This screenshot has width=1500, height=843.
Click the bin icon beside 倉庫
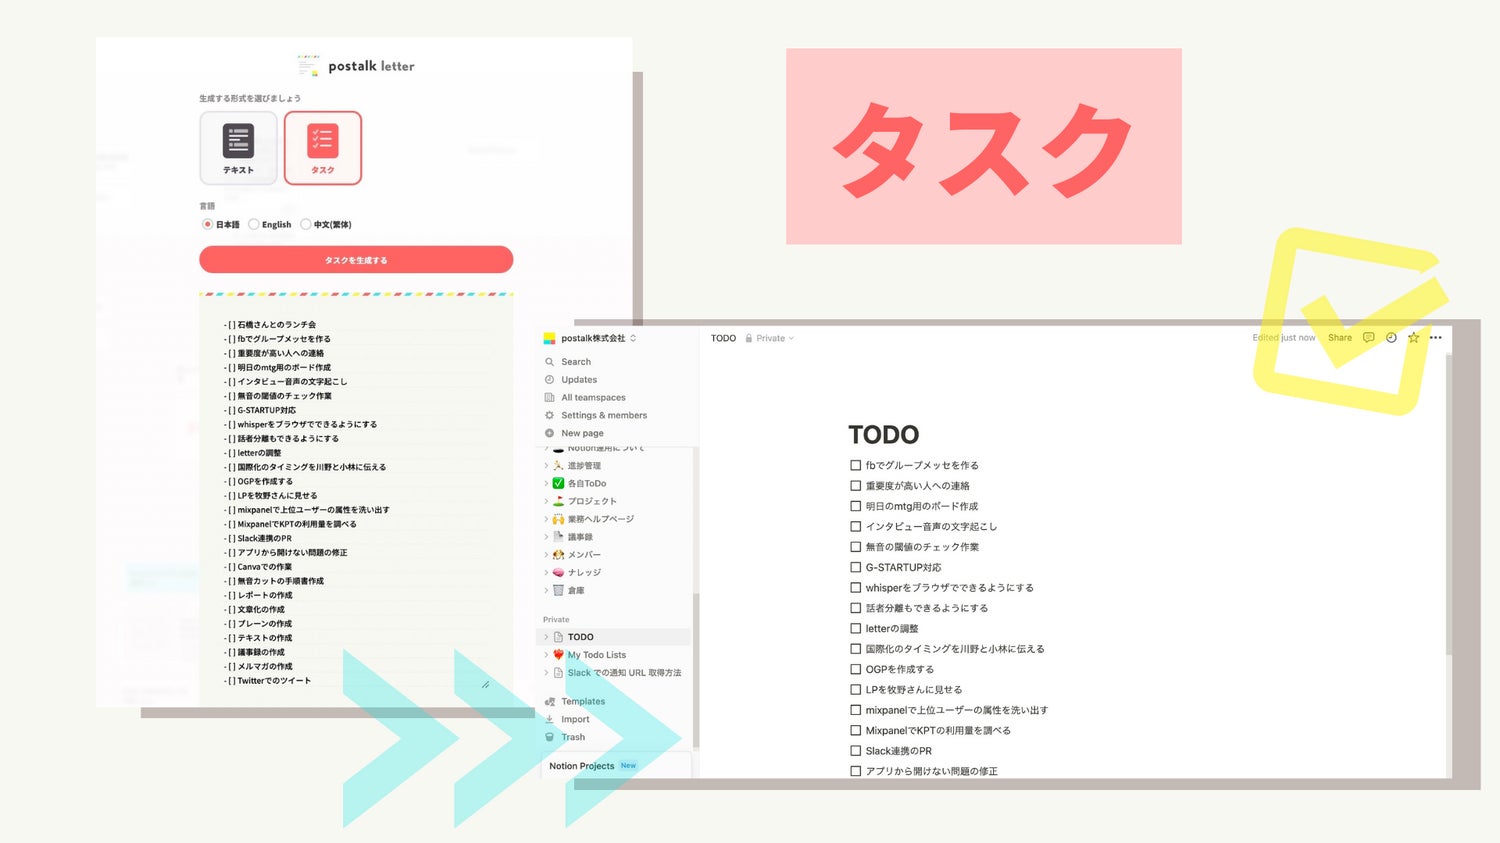[558, 591]
